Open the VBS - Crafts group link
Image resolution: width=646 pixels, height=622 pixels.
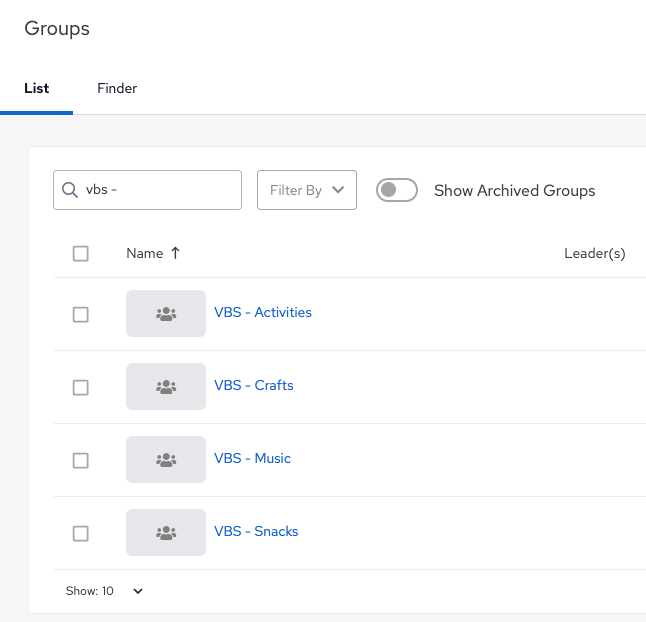coord(254,385)
